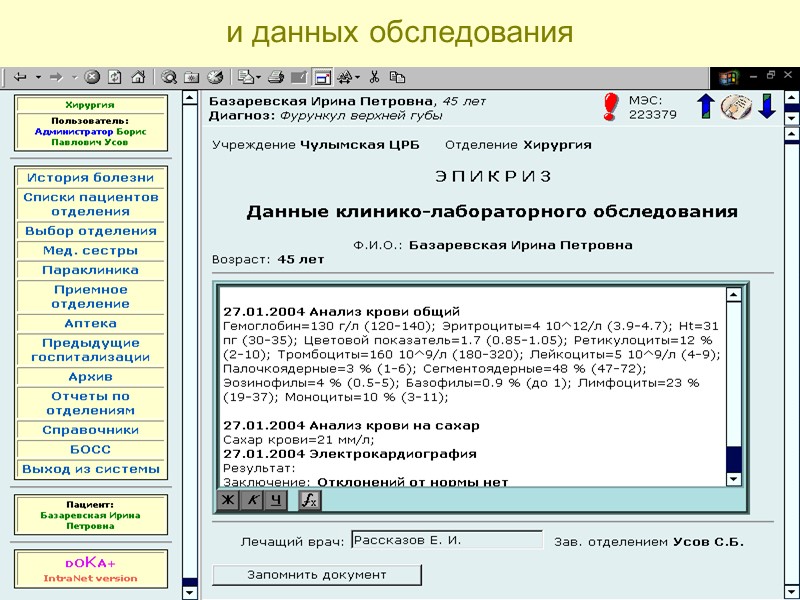
Task: Click the Лечащий врач input field
Action: pyautogui.click(x=447, y=540)
